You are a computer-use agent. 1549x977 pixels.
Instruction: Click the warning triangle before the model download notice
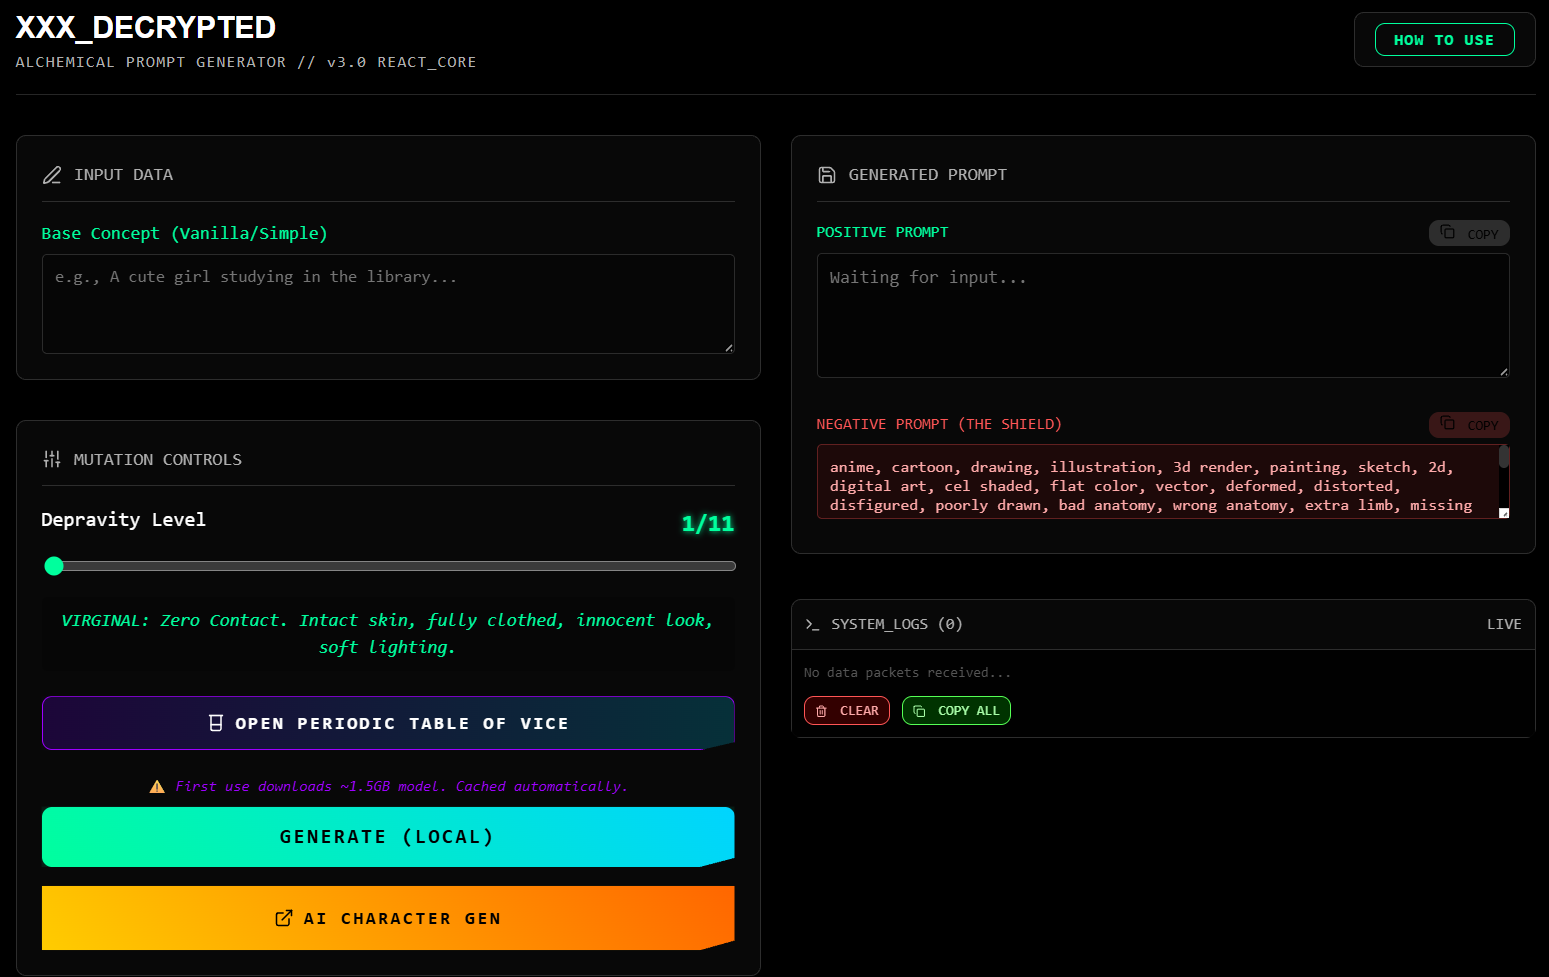click(157, 786)
